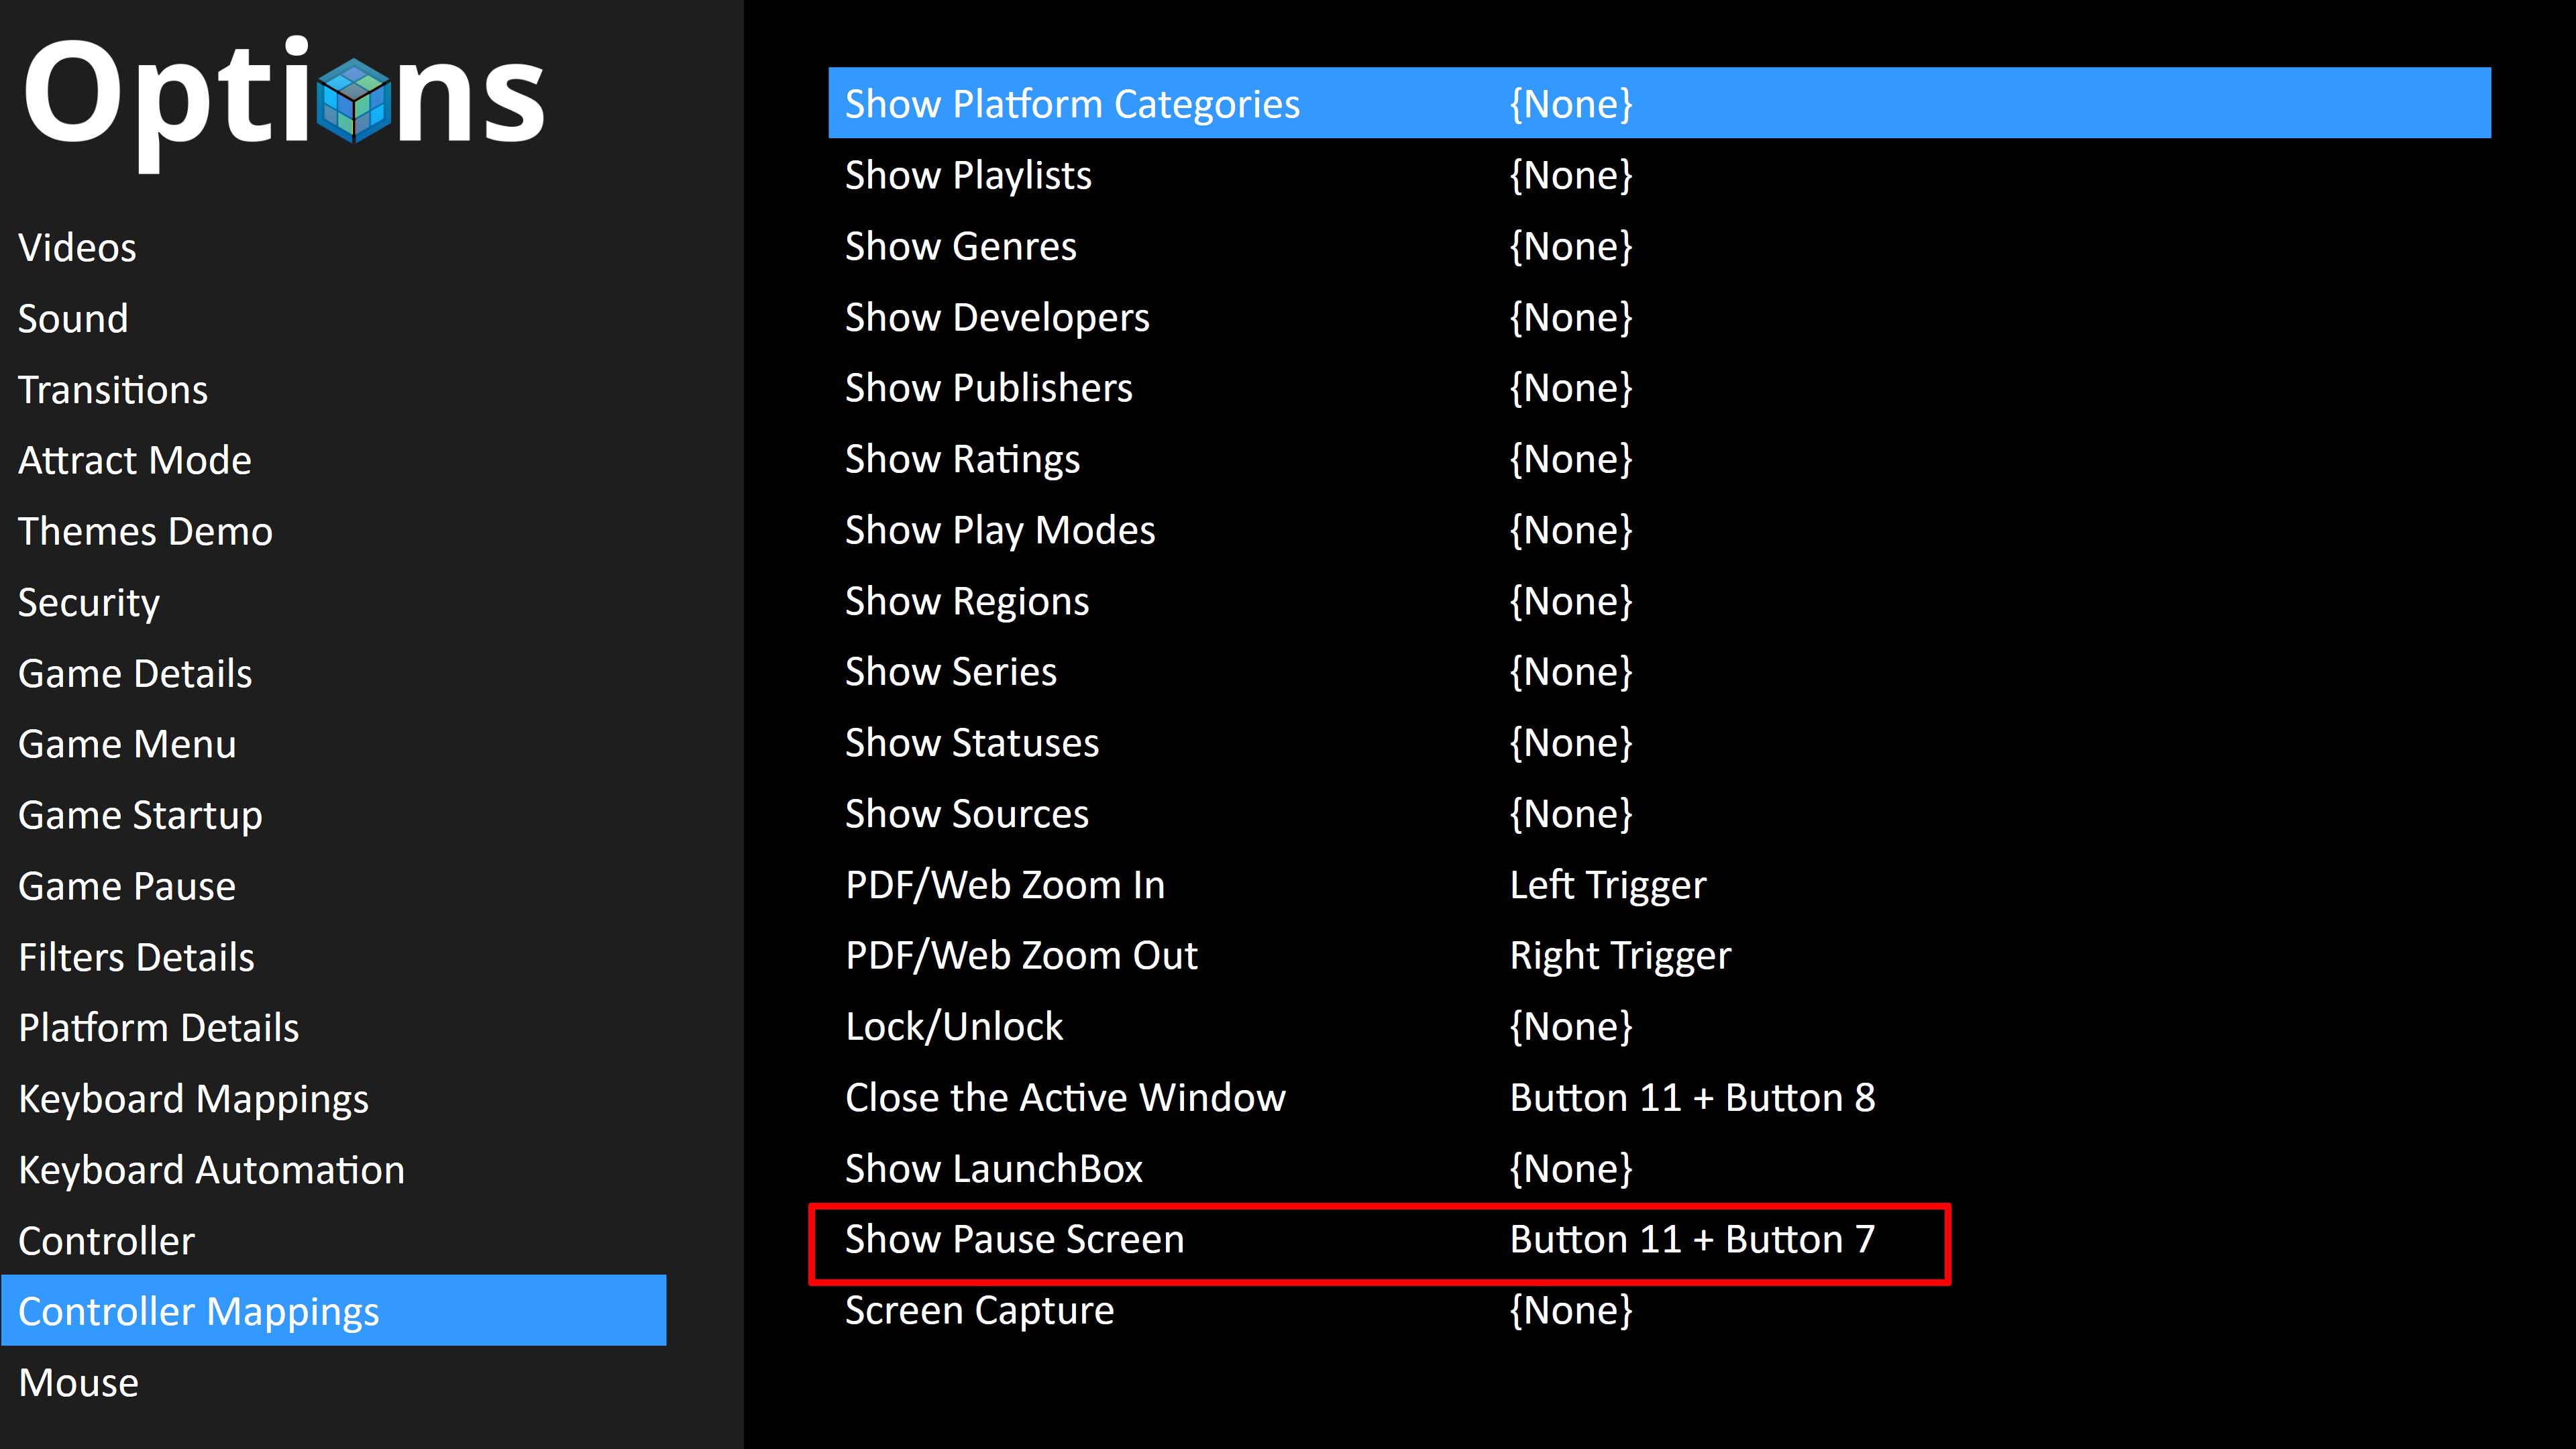Click {None} value beside Show LaunchBox

(1571, 1169)
